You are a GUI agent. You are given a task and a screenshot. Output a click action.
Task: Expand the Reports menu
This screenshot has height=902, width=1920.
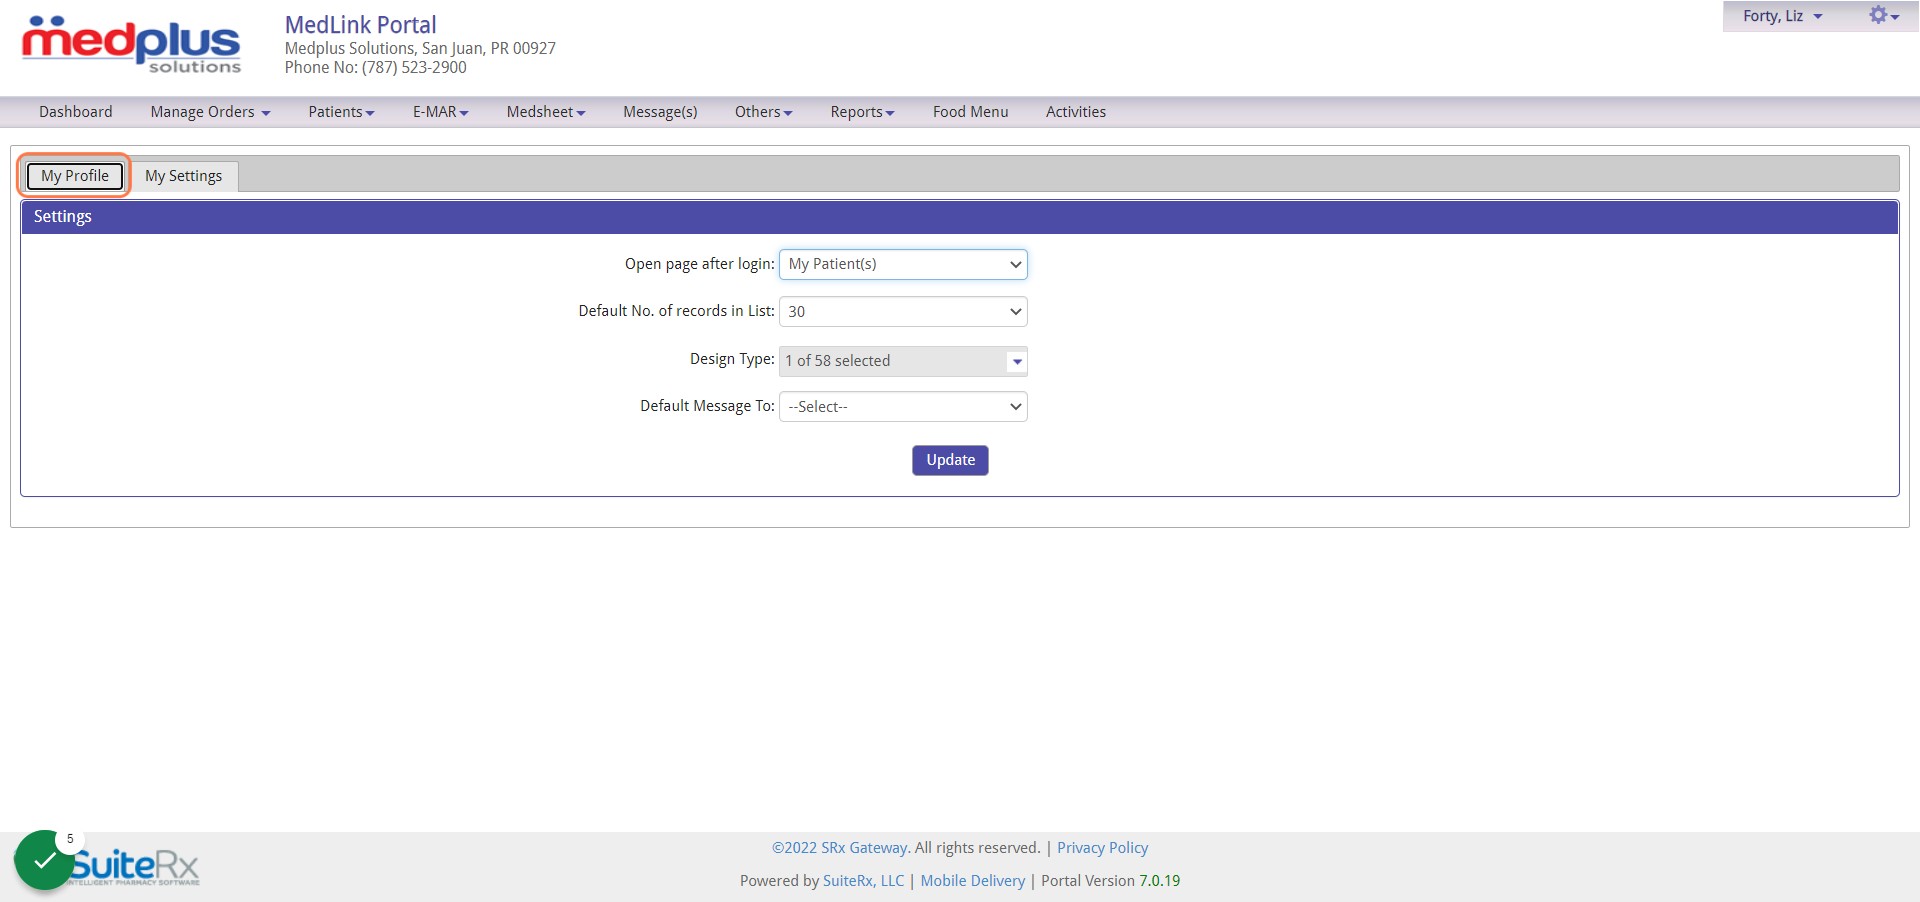point(862,112)
